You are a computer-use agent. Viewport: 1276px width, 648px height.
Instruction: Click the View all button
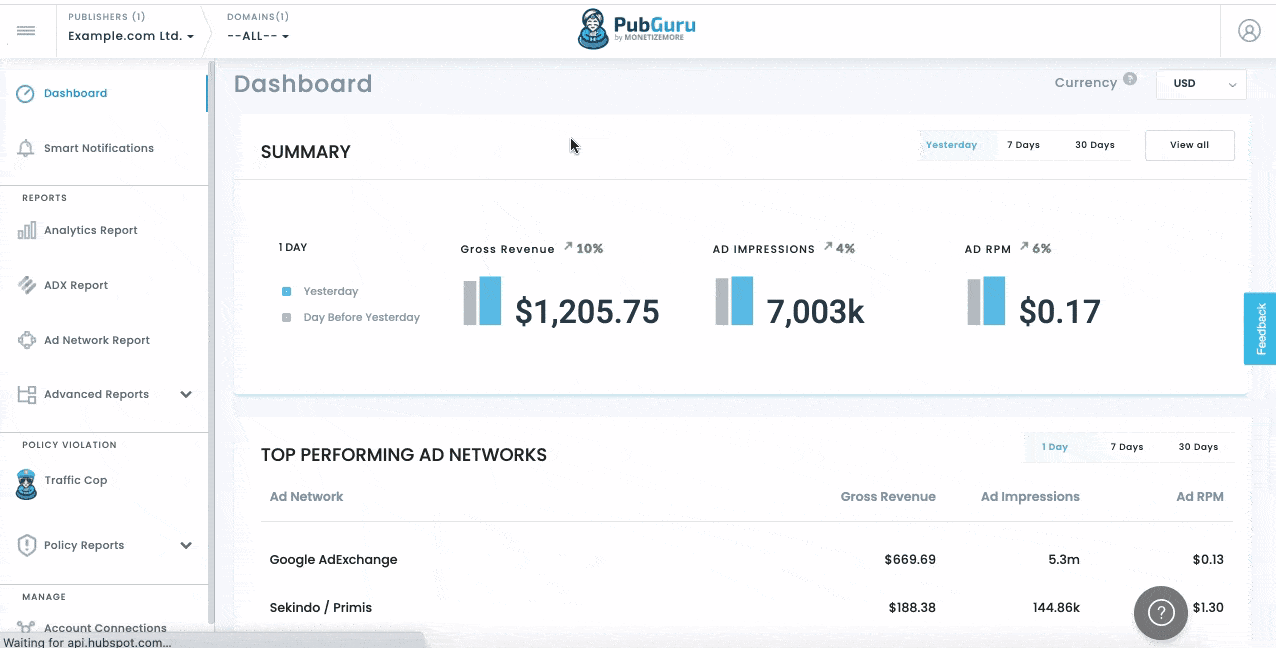tap(1189, 145)
